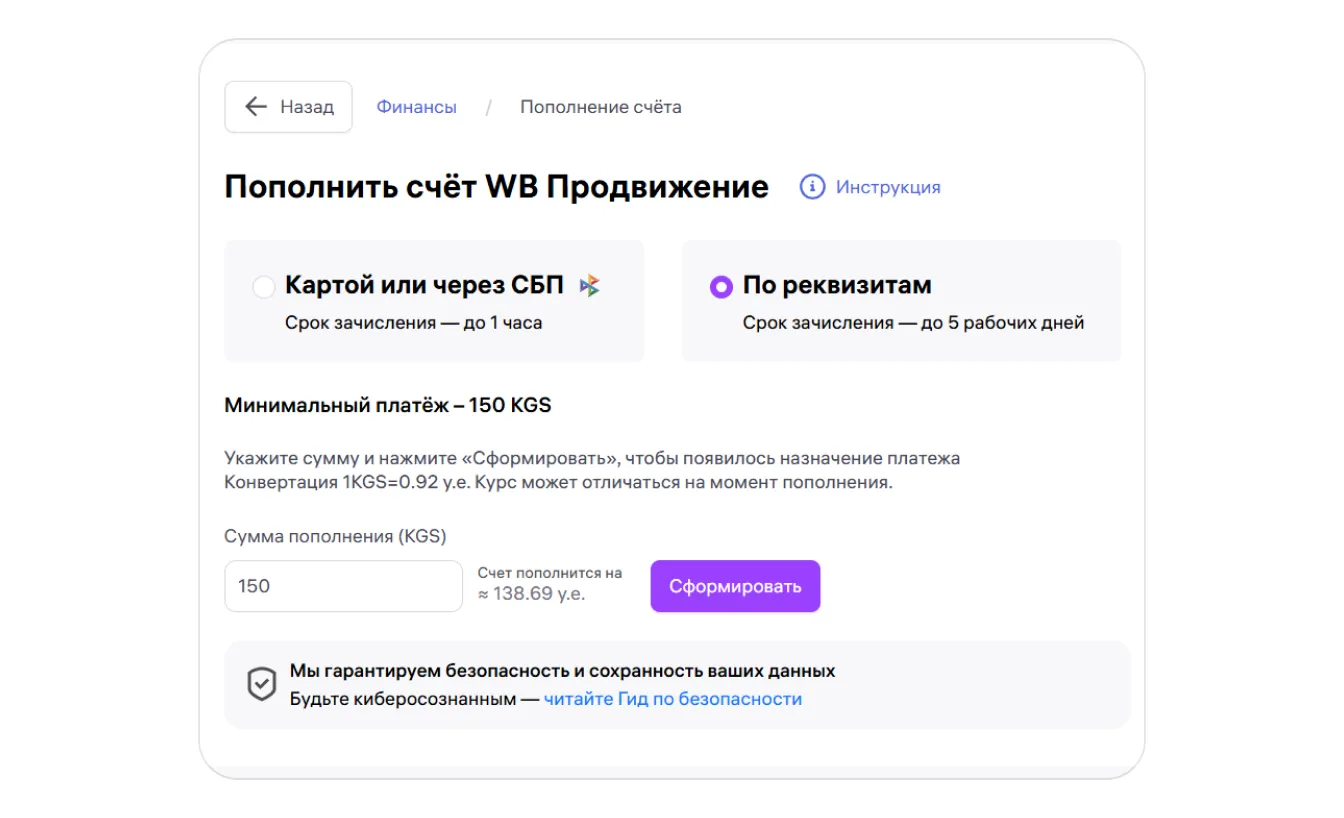Viewport: 1344px width, 818px height.
Task: Click the 'Срок зачисления — до 1 часа' text
Action: pos(413,323)
